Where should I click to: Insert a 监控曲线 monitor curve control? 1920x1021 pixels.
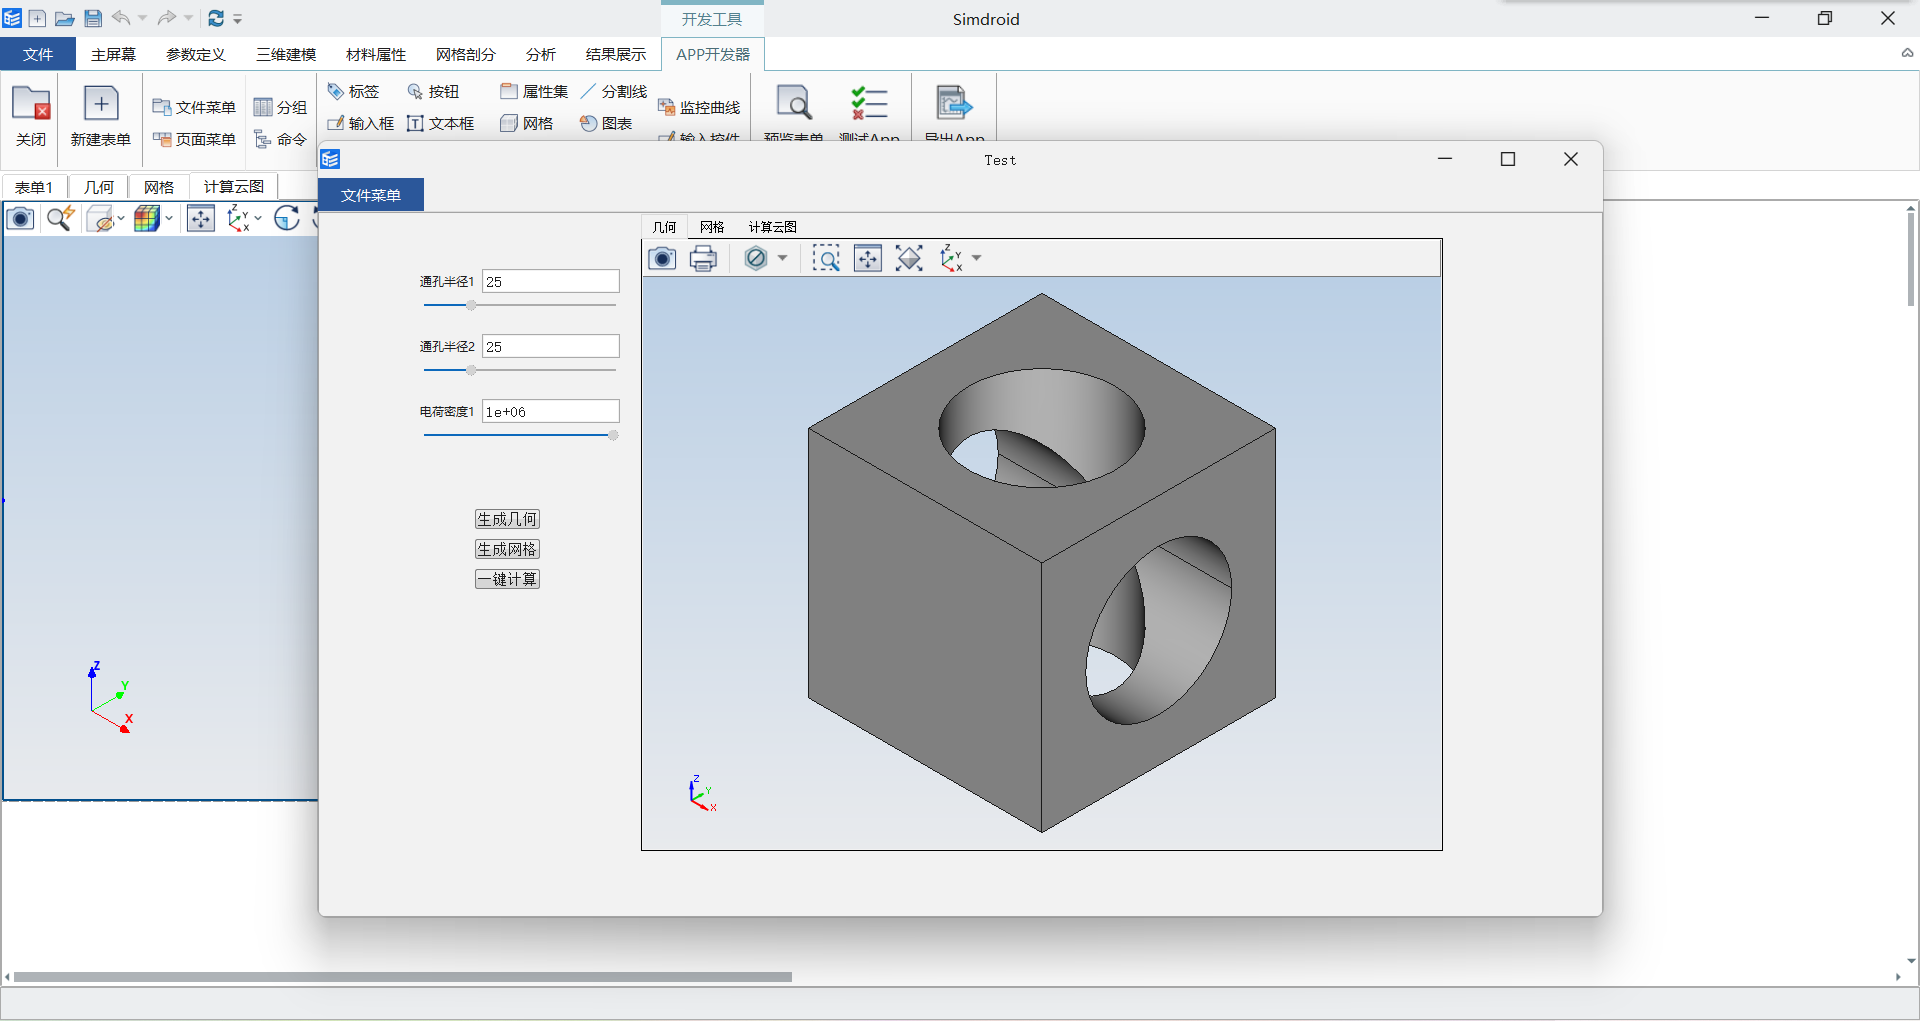pyautogui.click(x=698, y=107)
